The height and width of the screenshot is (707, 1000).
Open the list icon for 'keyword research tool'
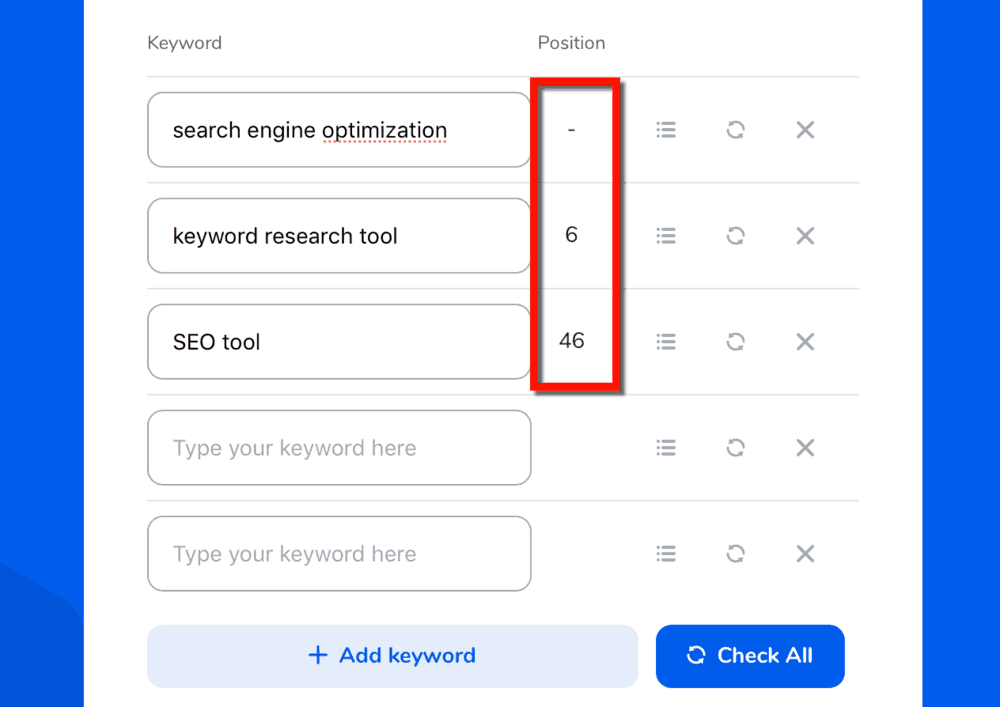click(x=666, y=235)
